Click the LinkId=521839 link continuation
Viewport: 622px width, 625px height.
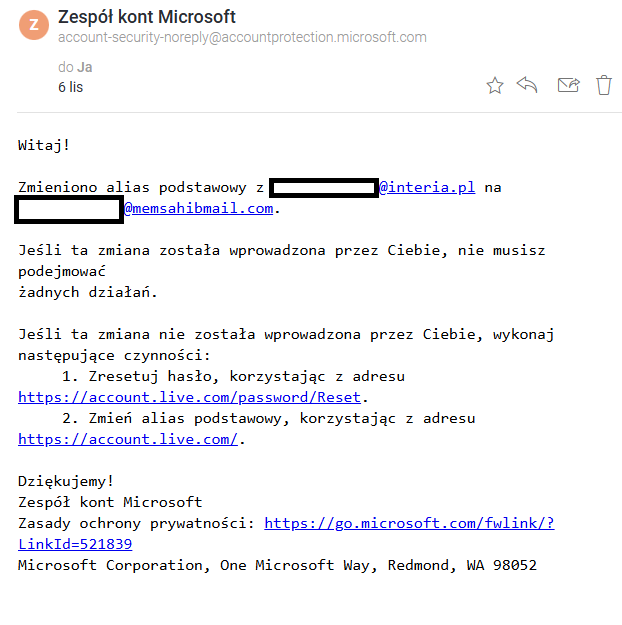75,544
